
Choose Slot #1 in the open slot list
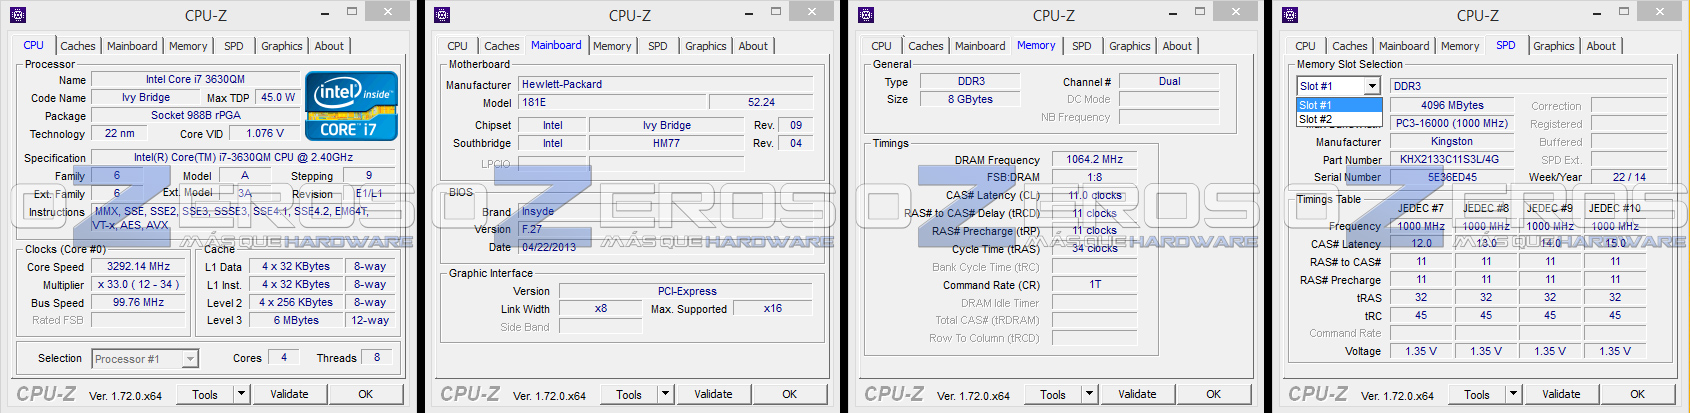(x=1339, y=105)
